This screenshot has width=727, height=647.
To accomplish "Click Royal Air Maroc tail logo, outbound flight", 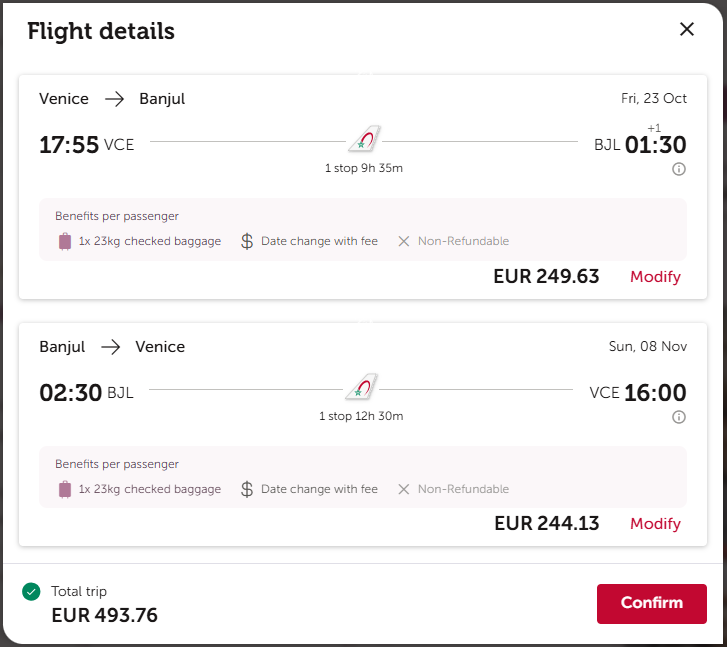I will tap(365, 139).
